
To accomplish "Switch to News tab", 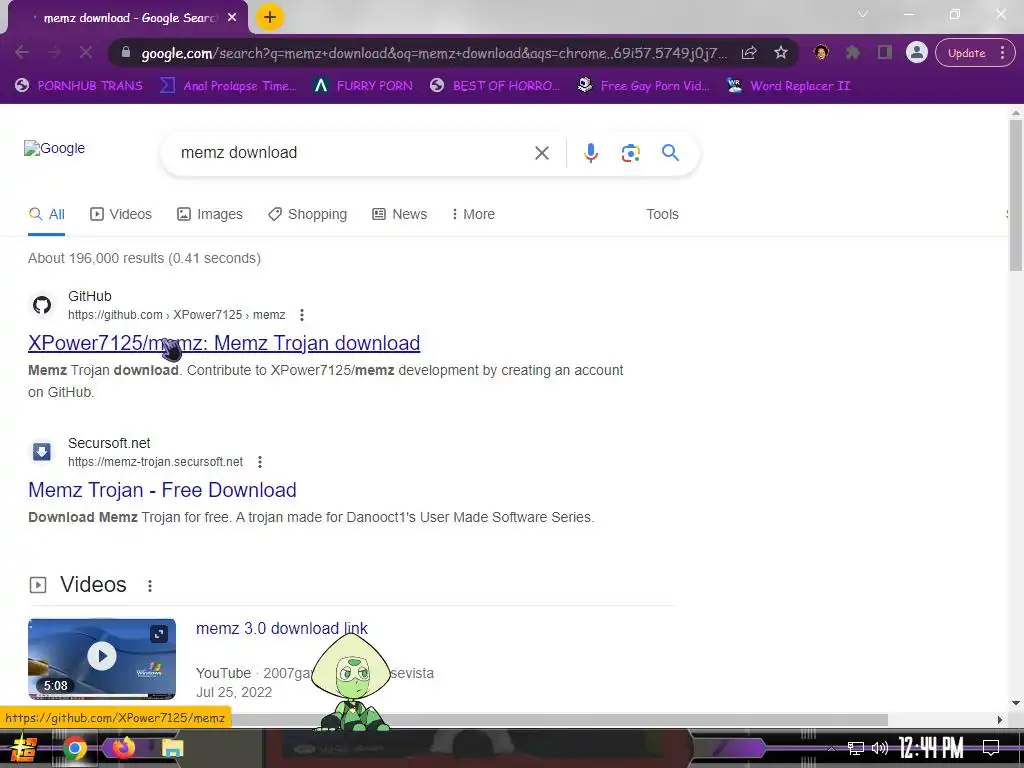I will pos(400,214).
